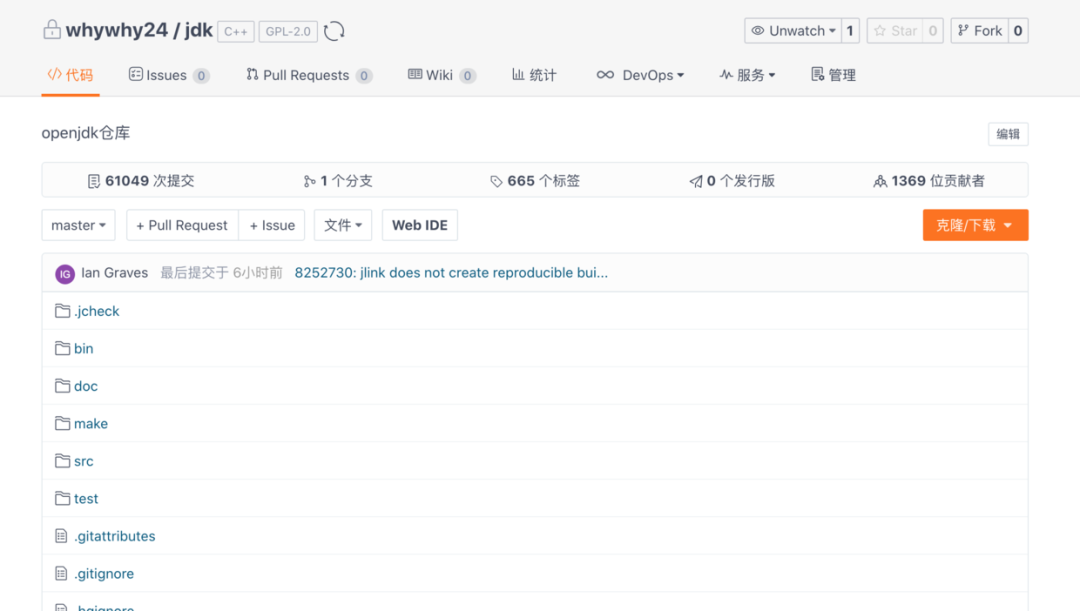Open the master branch dropdown

coord(79,225)
